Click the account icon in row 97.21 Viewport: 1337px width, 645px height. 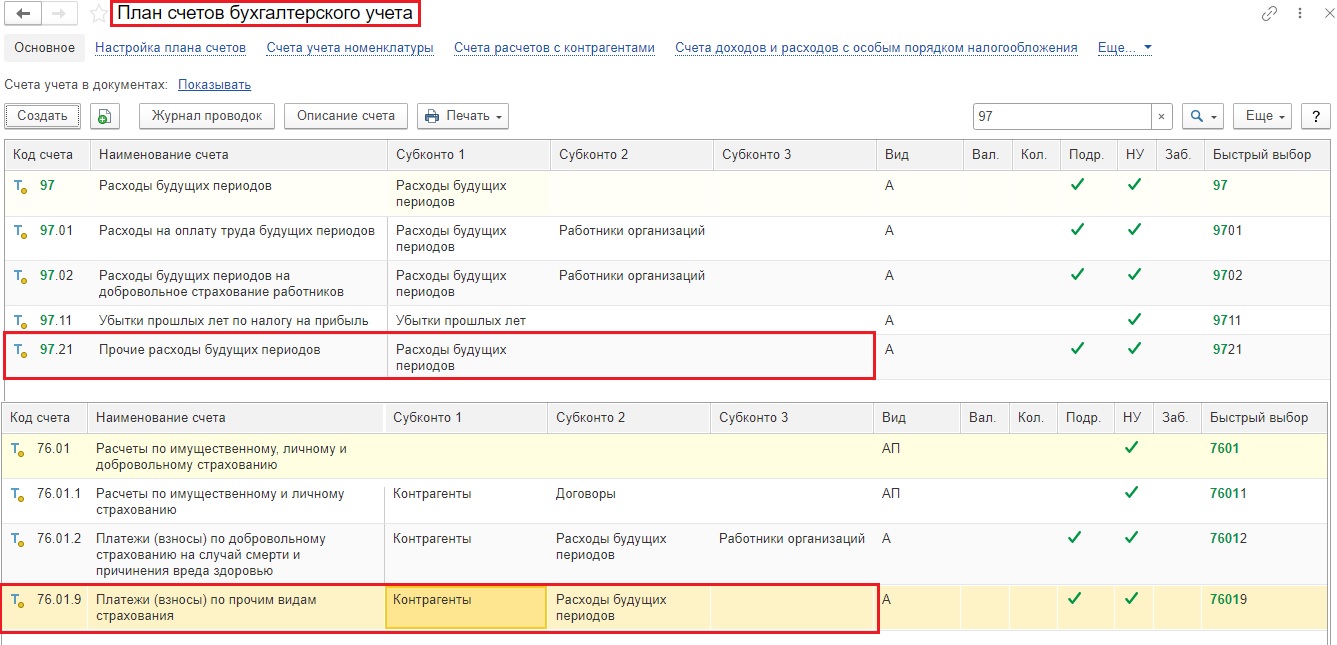click(x=19, y=351)
